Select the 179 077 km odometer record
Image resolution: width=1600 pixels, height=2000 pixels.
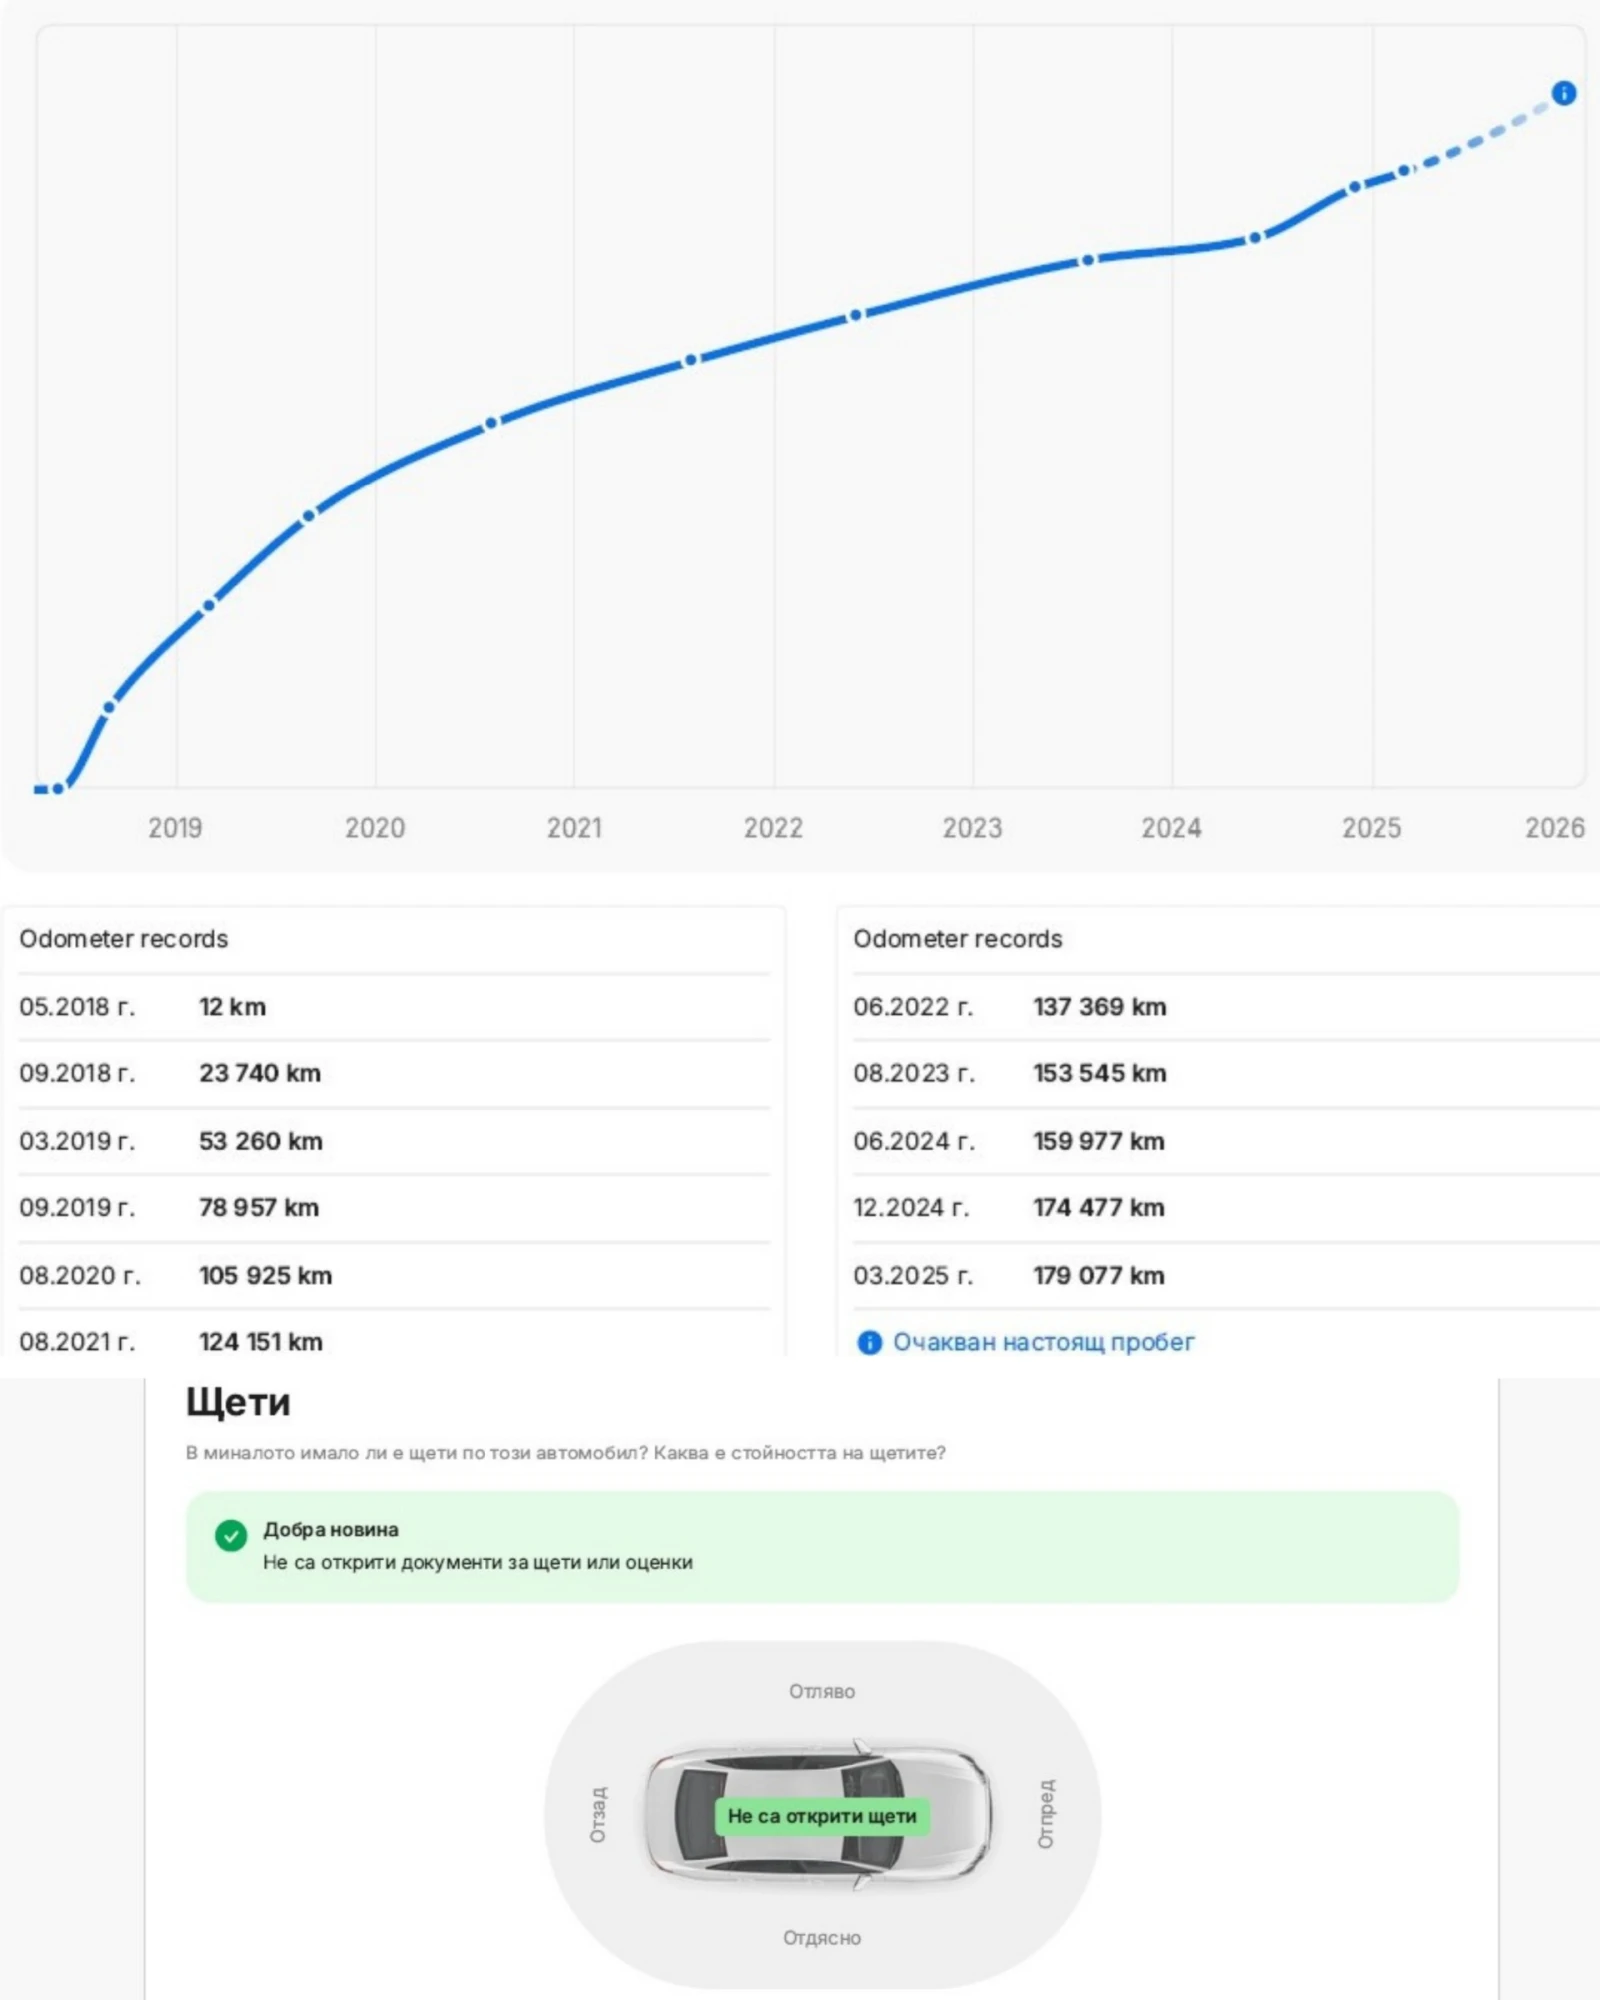pyautogui.click(x=1098, y=1275)
